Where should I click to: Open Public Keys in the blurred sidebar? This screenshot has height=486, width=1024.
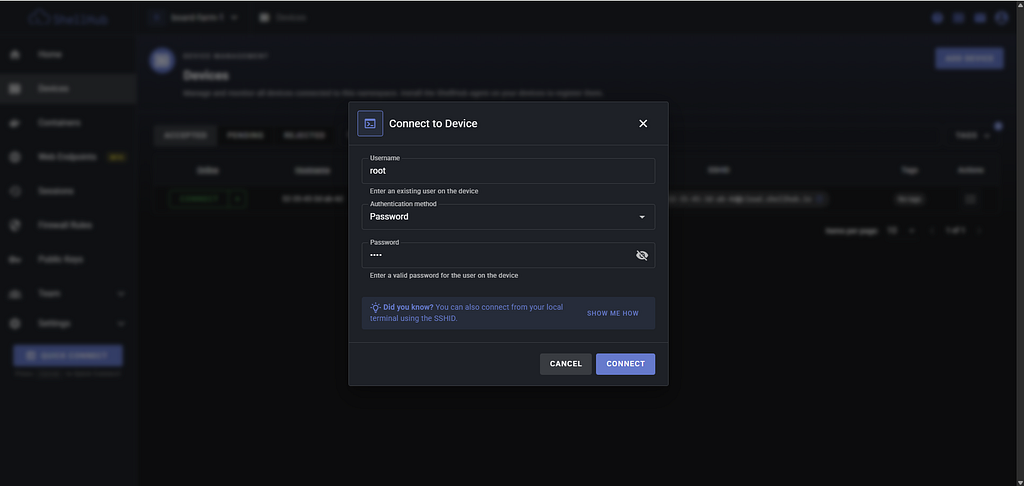point(68,259)
